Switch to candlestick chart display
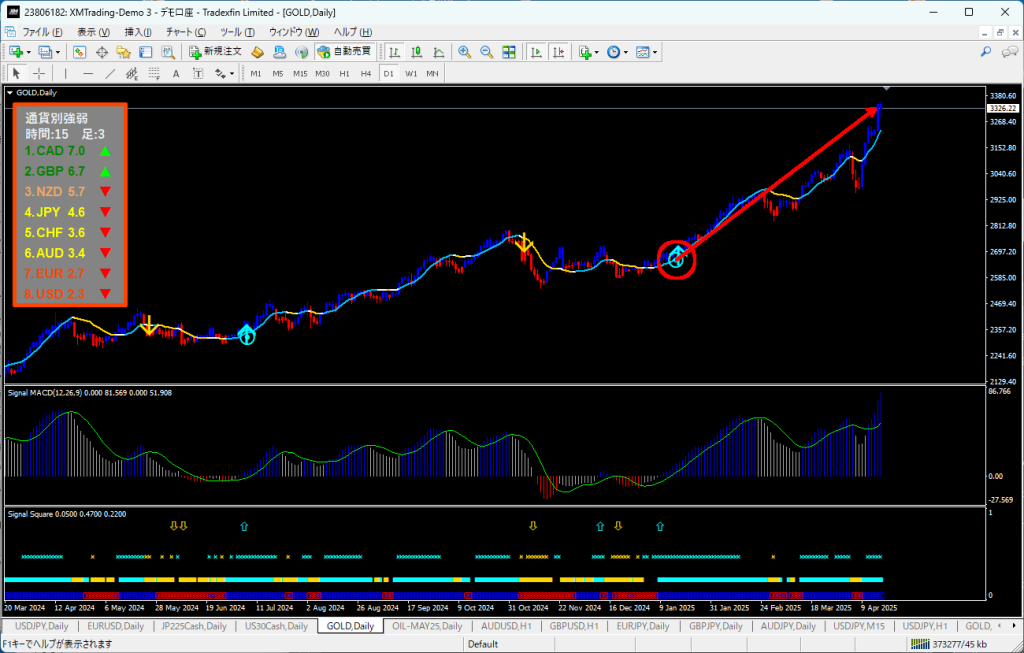This screenshot has width=1024, height=653. (417, 52)
